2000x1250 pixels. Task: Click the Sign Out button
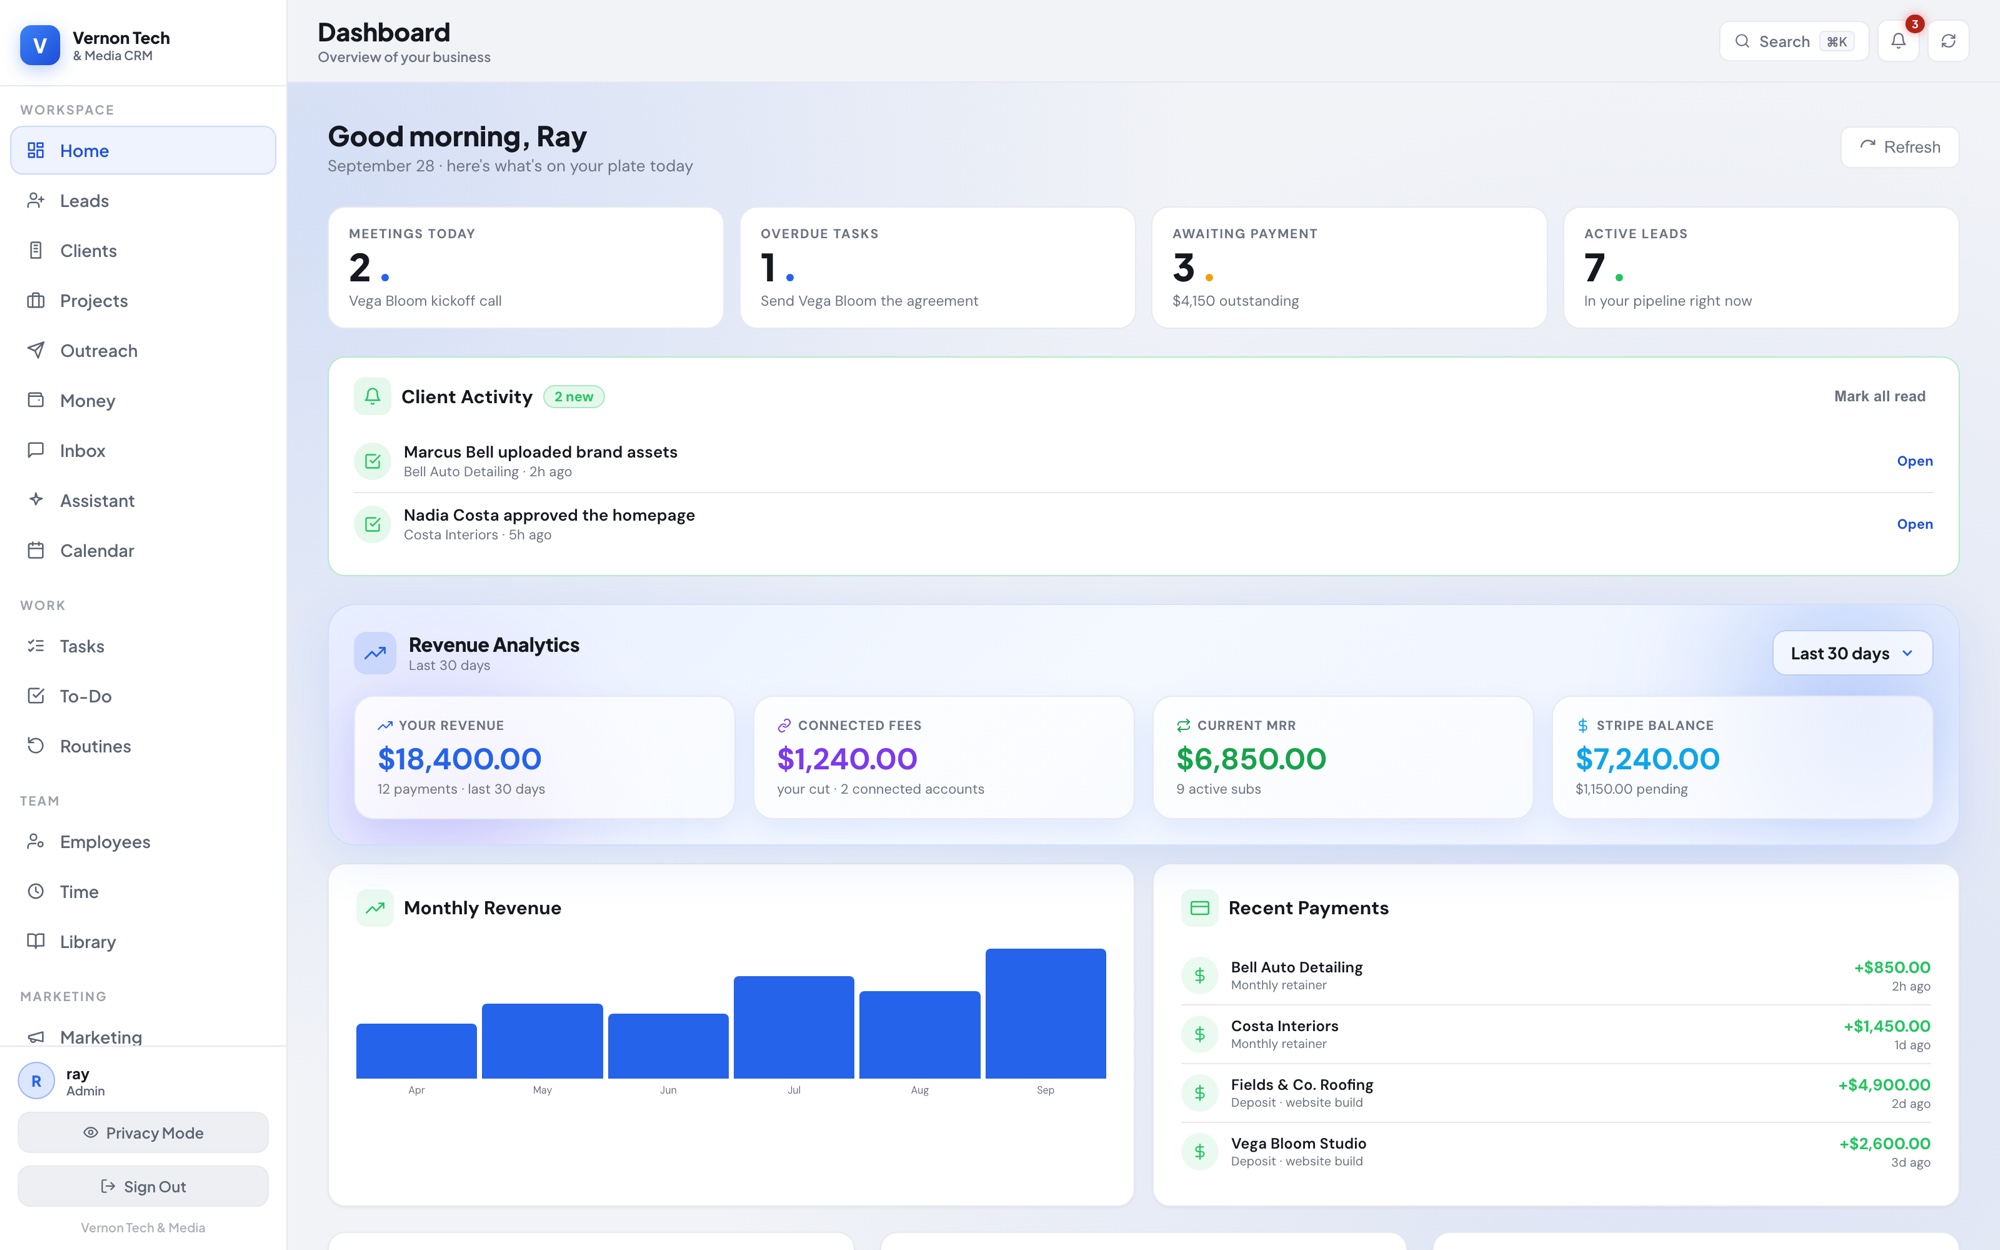pyautogui.click(x=143, y=1187)
